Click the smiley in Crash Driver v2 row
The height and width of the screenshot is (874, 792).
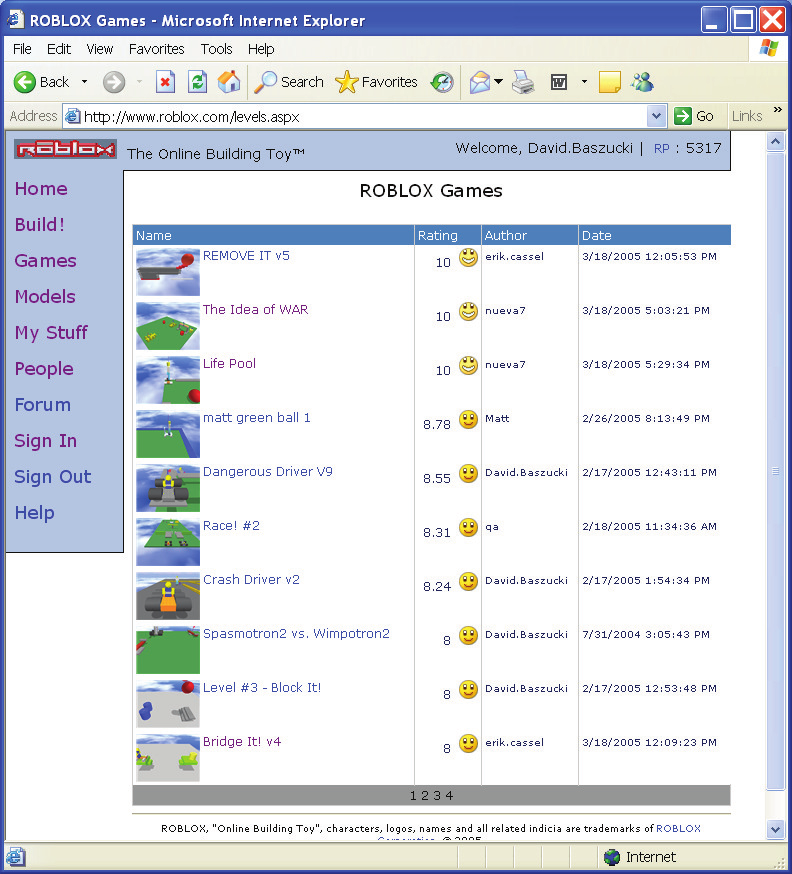[468, 581]
